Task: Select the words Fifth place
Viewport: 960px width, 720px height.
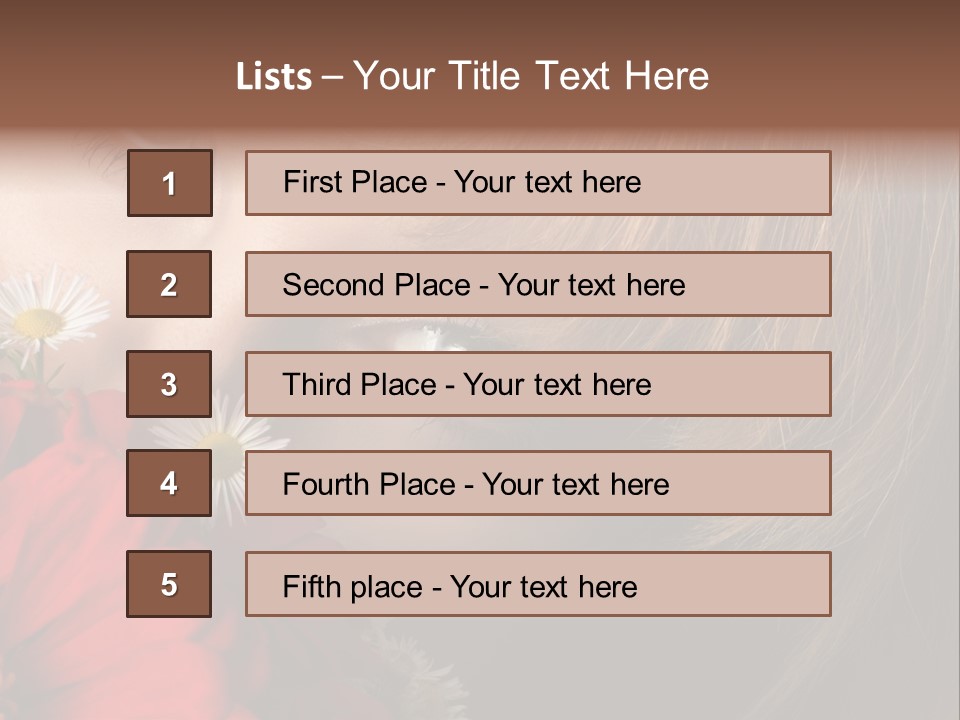Action: (353, 587)
